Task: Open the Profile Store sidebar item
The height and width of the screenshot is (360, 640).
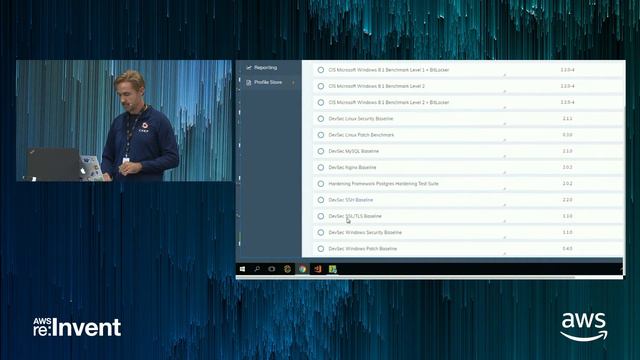Action: coord(268,82)
